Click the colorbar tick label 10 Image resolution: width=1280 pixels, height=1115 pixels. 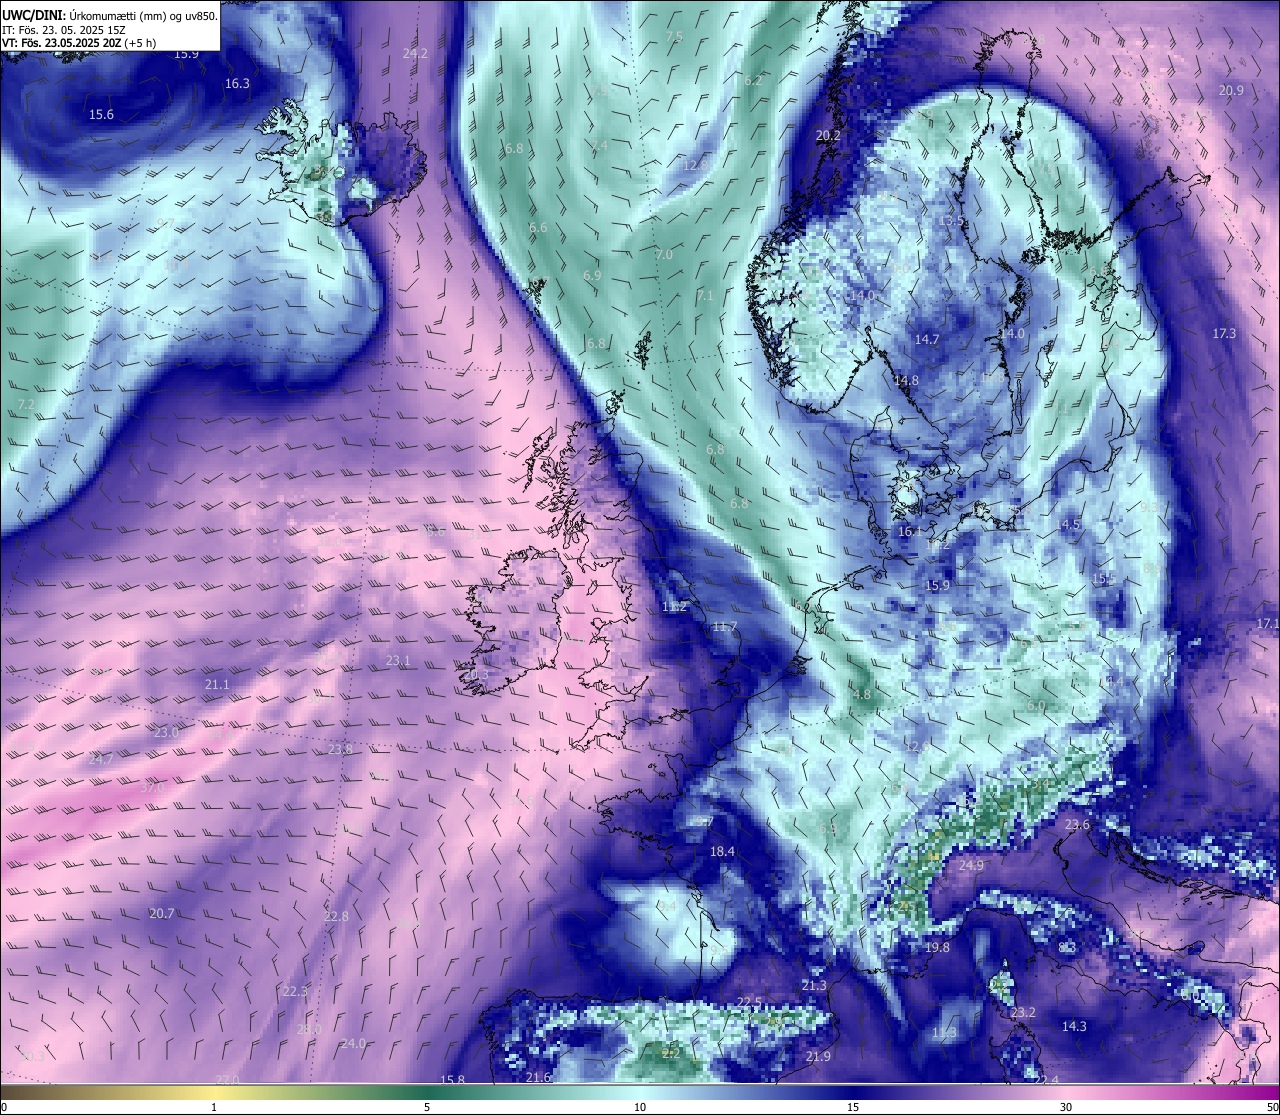[640, 1107]
